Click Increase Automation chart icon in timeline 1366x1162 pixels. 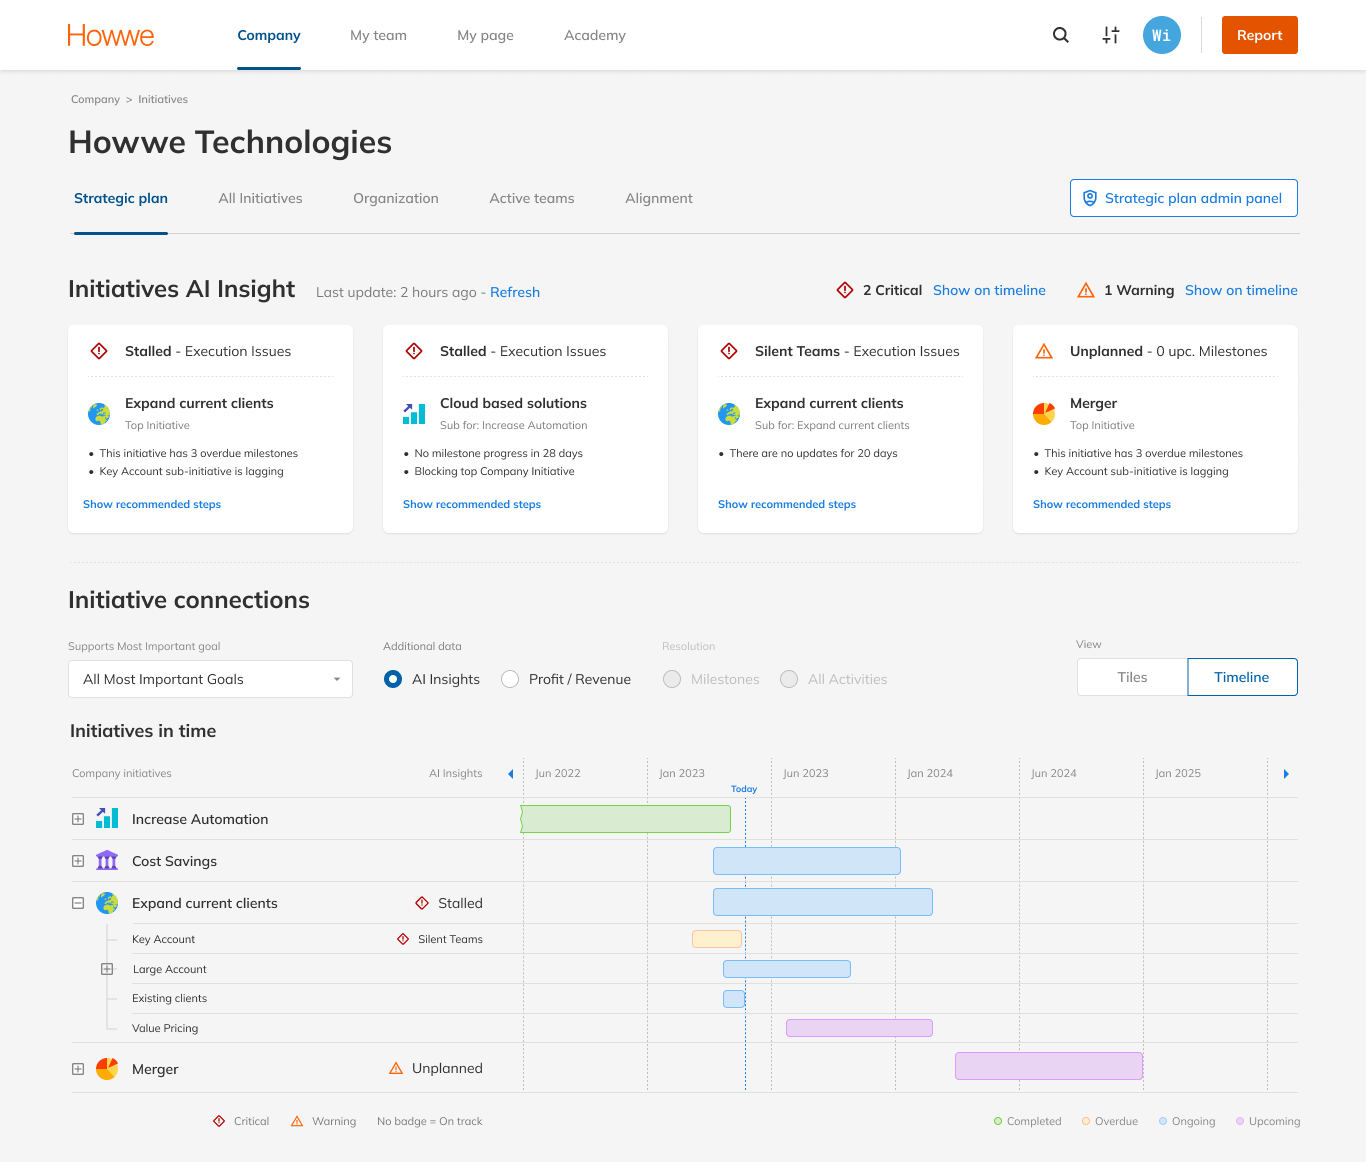(107, 818)
